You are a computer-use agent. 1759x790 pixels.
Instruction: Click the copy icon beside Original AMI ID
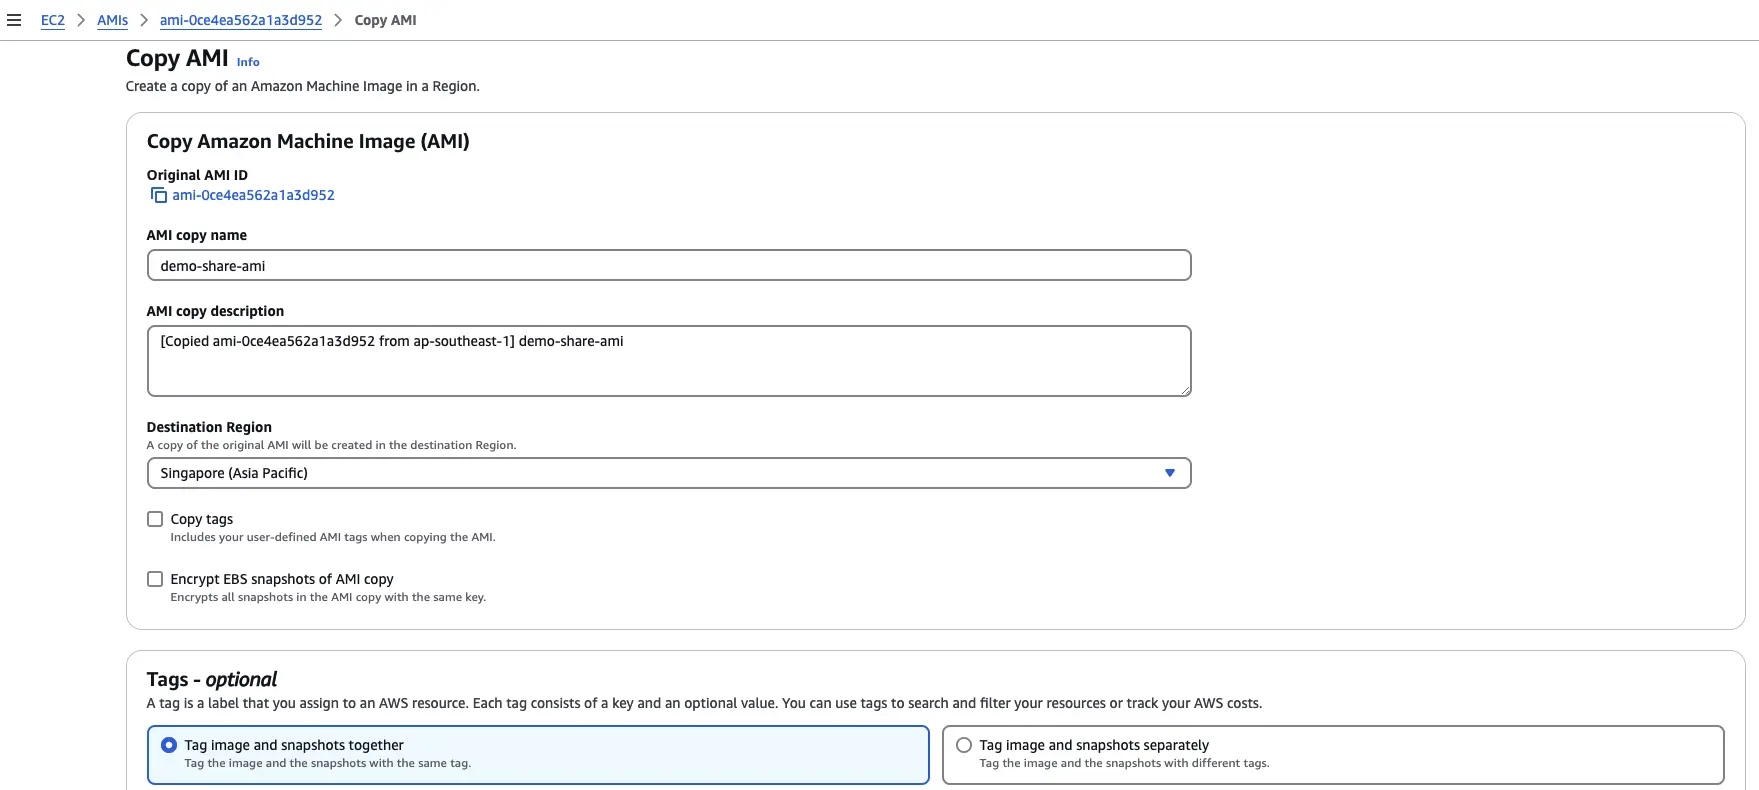158,195
